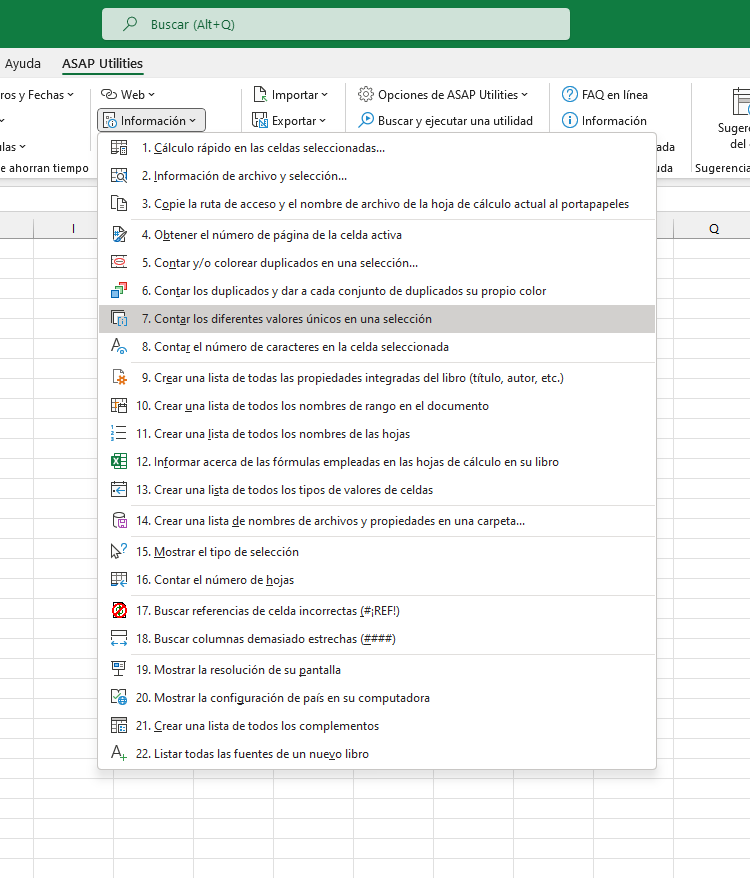Click the count unique values icon
750x878 pixels.
point(119,319)
